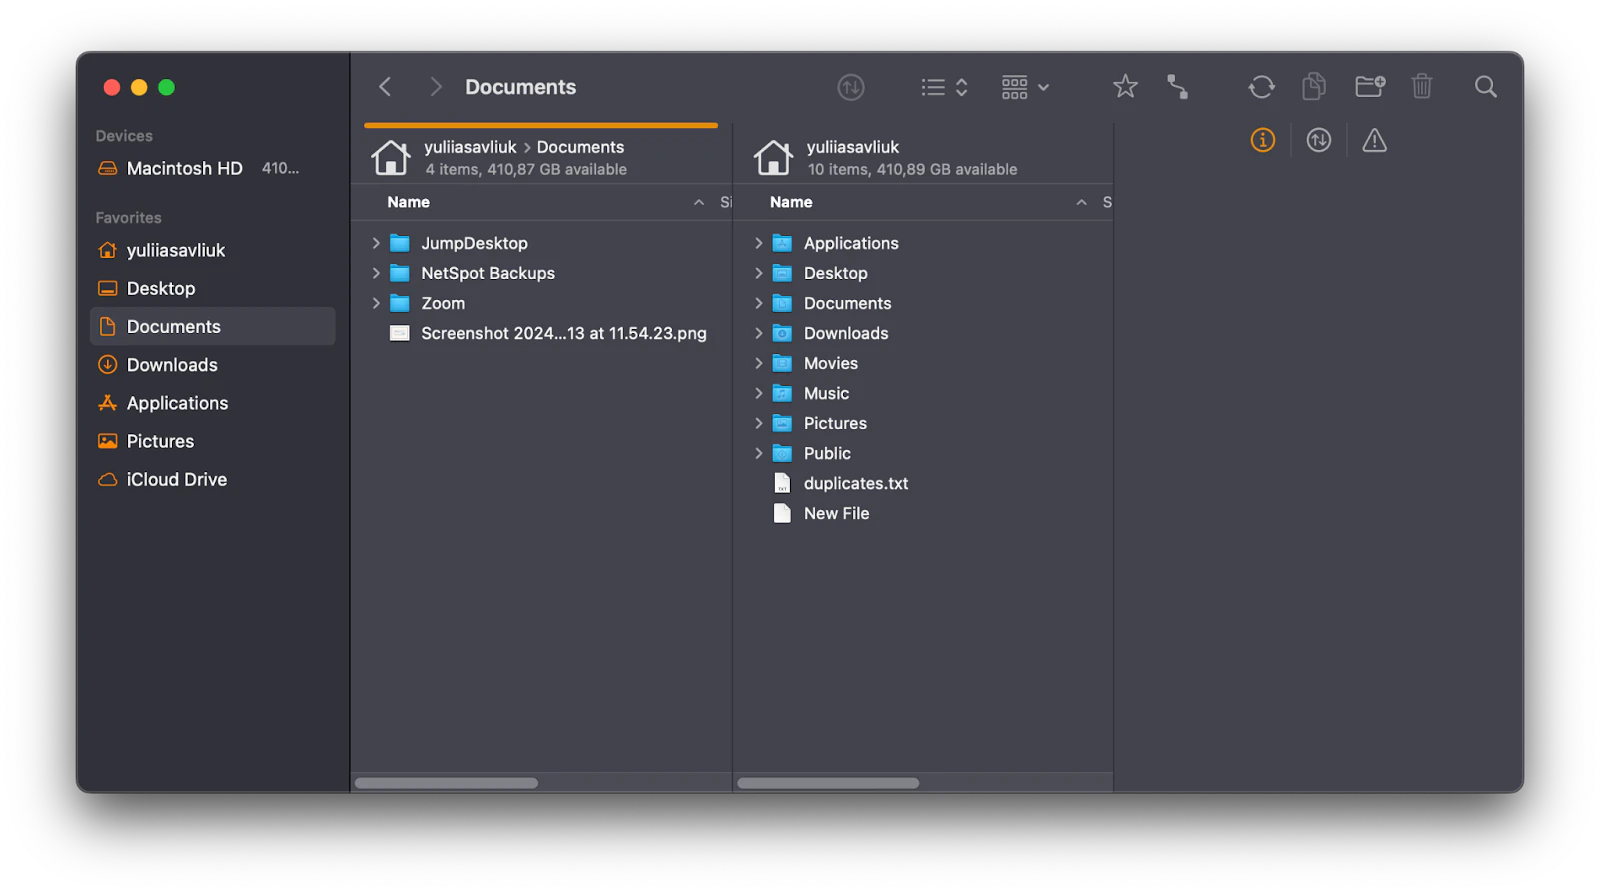Screen dimensions: 1600x894
Task: Create a new folder with toolbar icon
Action: (1369, 87)
